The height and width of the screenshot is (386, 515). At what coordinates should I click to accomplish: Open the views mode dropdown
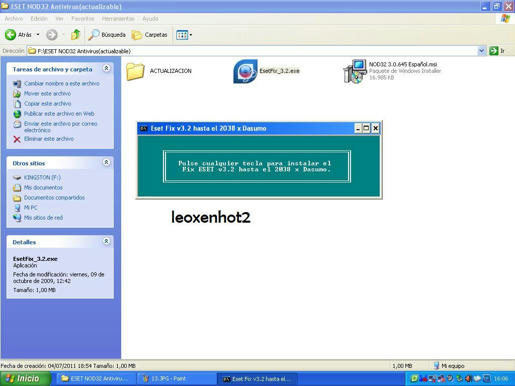(184, 35)
